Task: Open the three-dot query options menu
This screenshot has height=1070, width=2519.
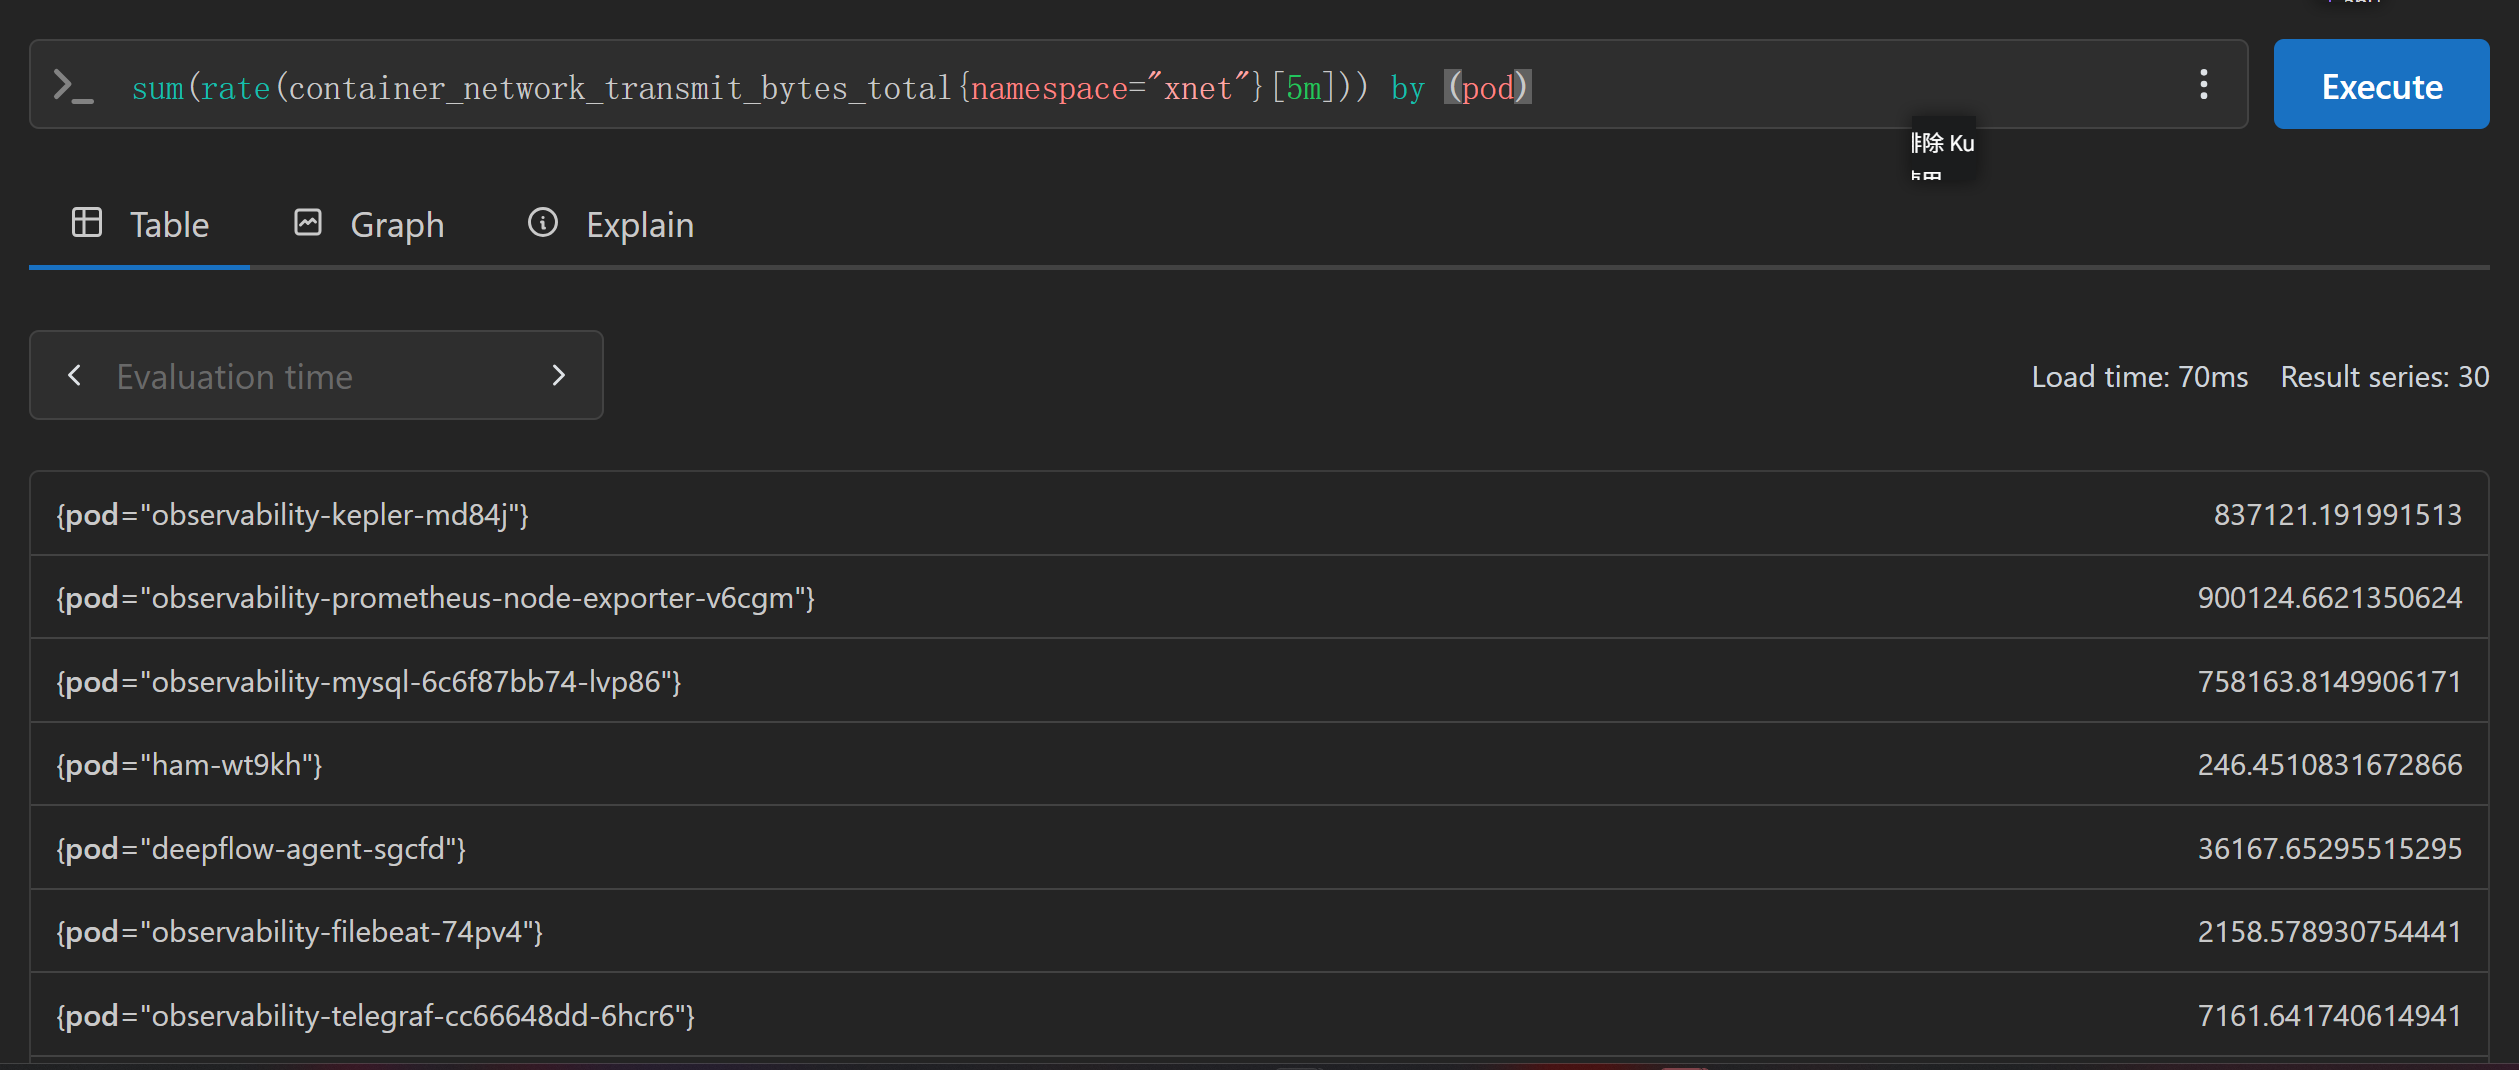Action: 2204,85
